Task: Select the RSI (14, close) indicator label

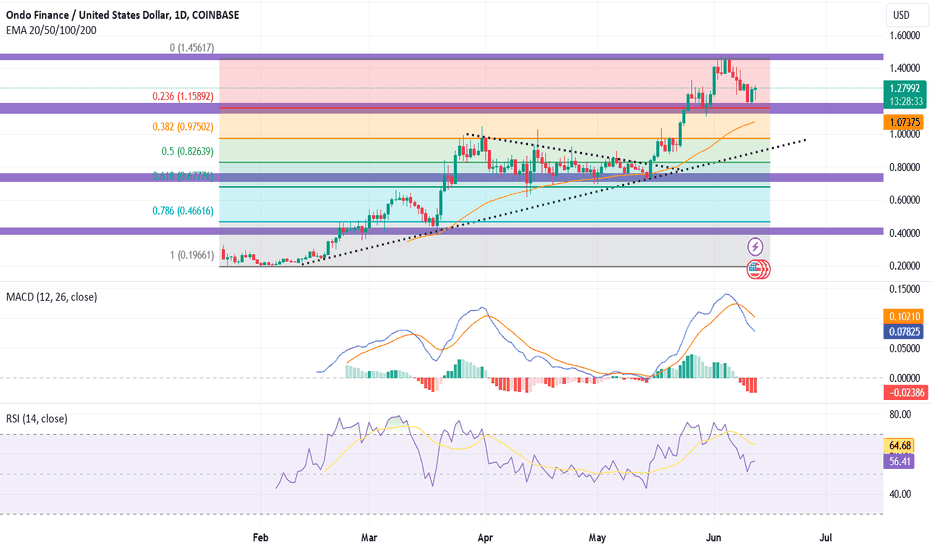Action: tap(37, 419)
